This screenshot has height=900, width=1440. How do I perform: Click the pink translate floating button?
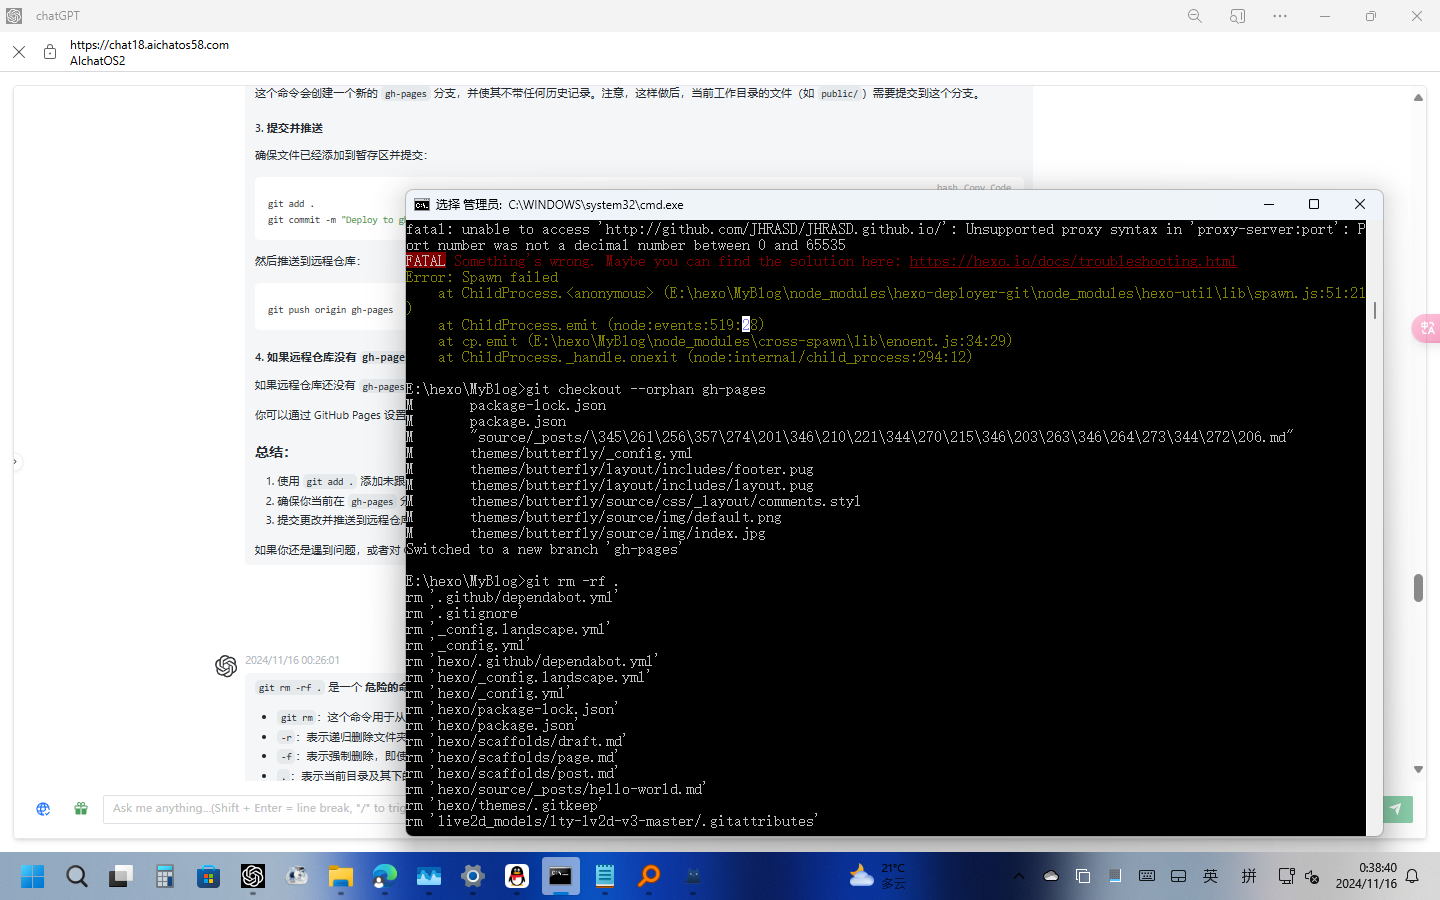[x=1426, y=328]
